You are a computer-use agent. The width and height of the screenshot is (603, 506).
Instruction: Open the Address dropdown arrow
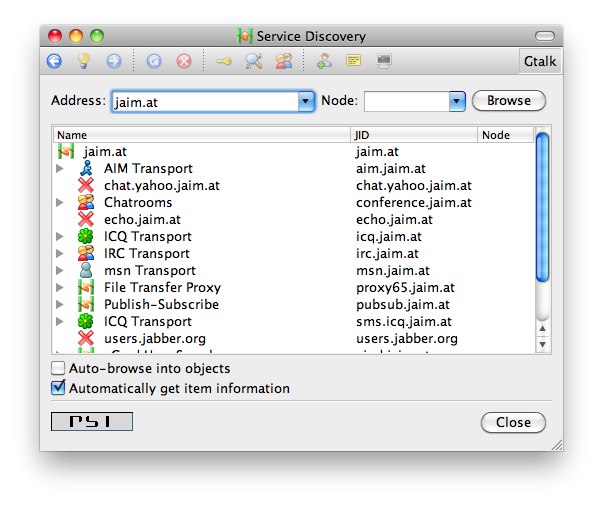click(x=306, y=101)
